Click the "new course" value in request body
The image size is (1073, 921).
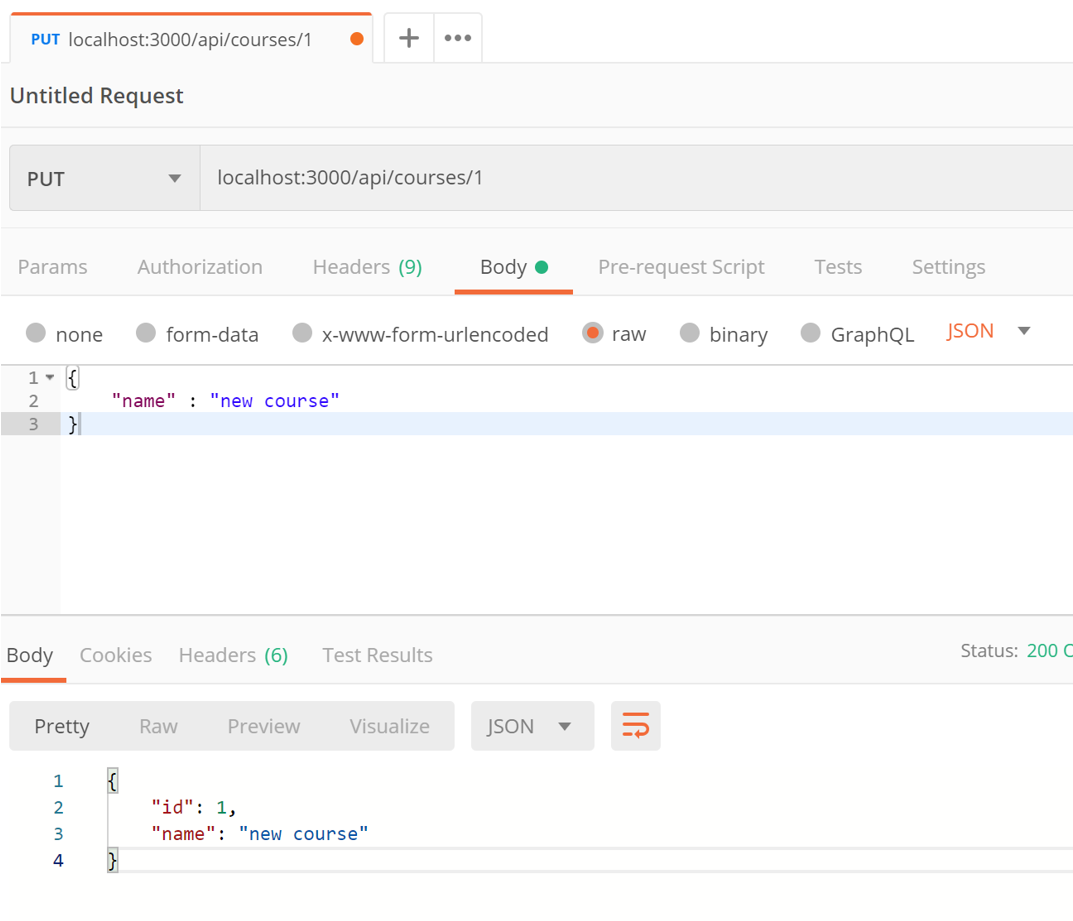point(274,401)
